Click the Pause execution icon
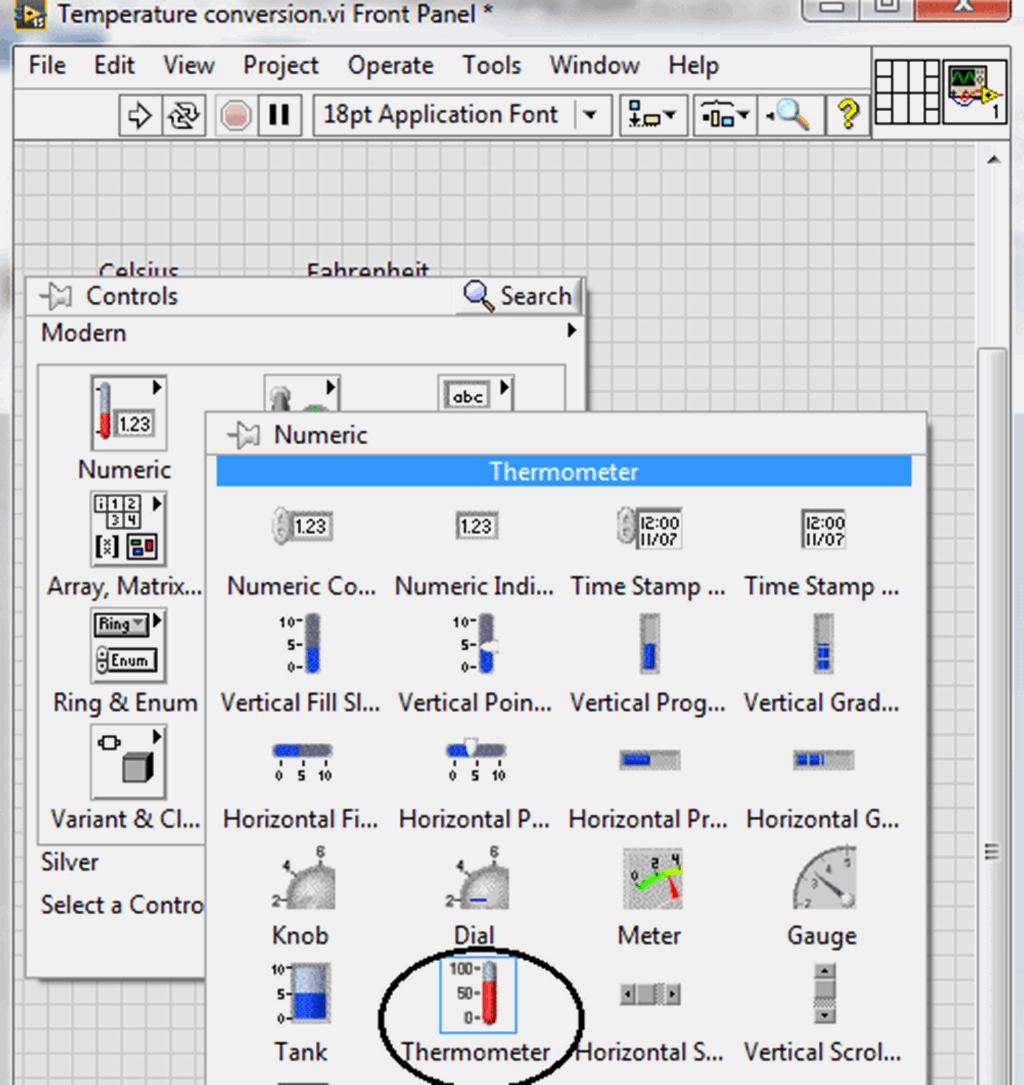The height and width of the screenshot is (1085, 1024). (279, 114)
